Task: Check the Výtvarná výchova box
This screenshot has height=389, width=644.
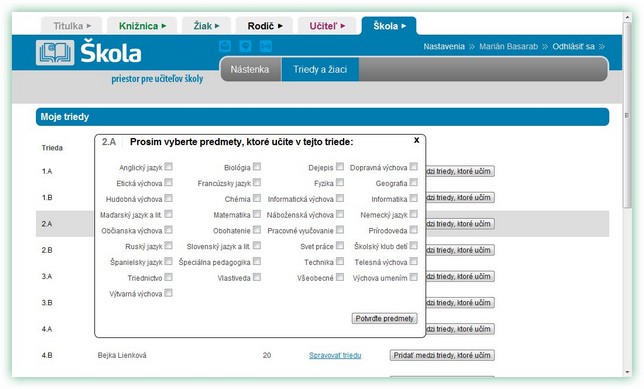Action: 168,292
